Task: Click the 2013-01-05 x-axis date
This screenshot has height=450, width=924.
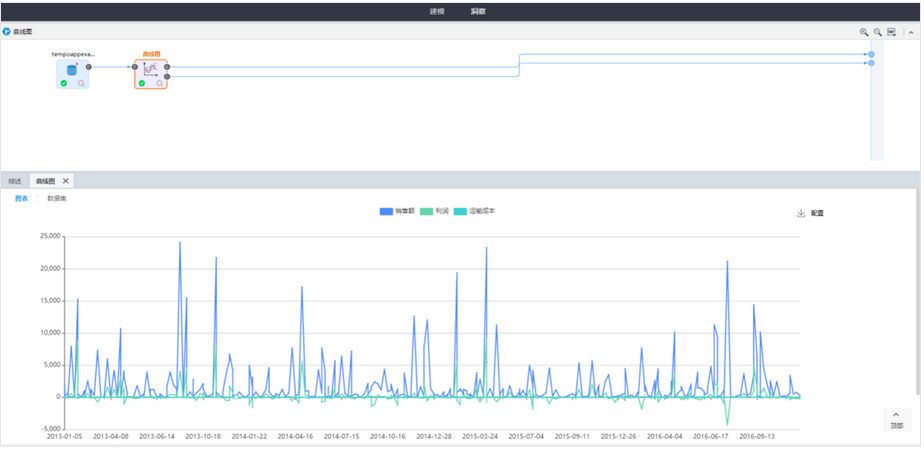Action: coord(65,437)
